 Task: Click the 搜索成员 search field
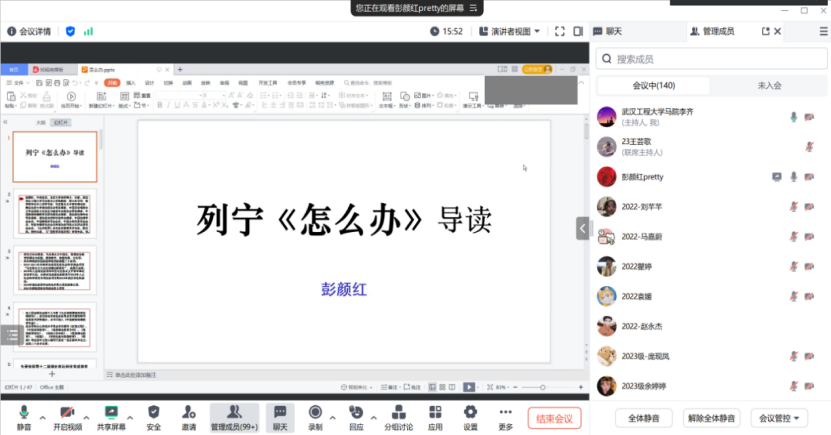pos(710,59)
